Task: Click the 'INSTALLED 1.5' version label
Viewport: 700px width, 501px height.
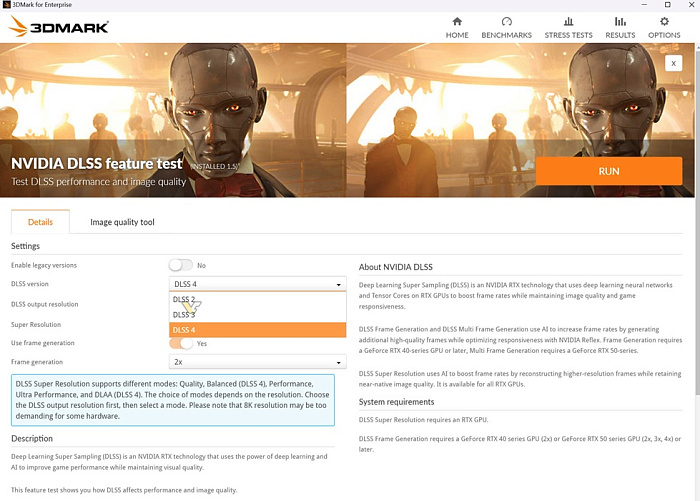Action: point(215,167)
